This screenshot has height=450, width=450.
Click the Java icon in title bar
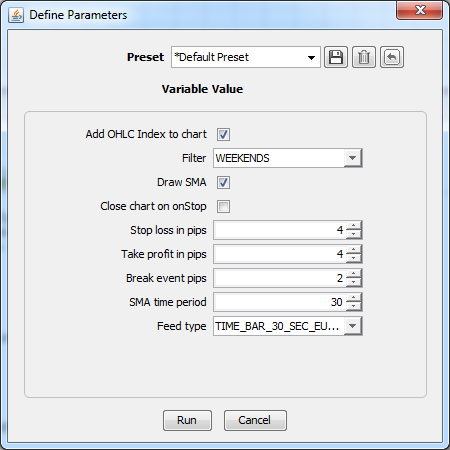coord(16,15)
